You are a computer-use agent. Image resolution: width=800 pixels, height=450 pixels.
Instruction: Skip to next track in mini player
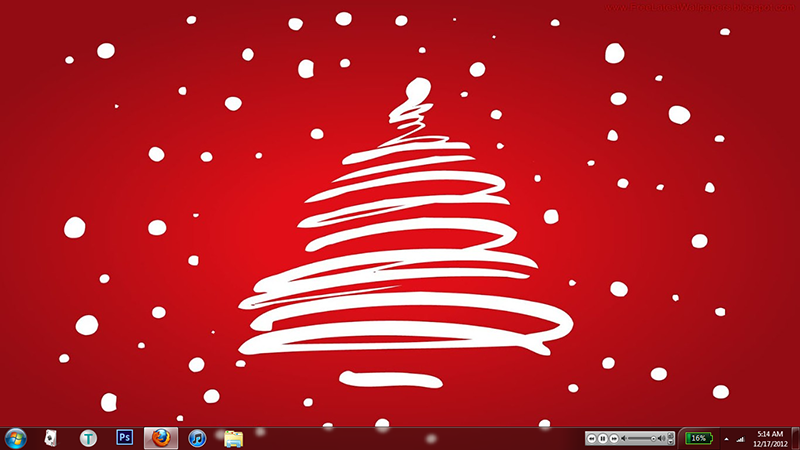pos(613,439)
